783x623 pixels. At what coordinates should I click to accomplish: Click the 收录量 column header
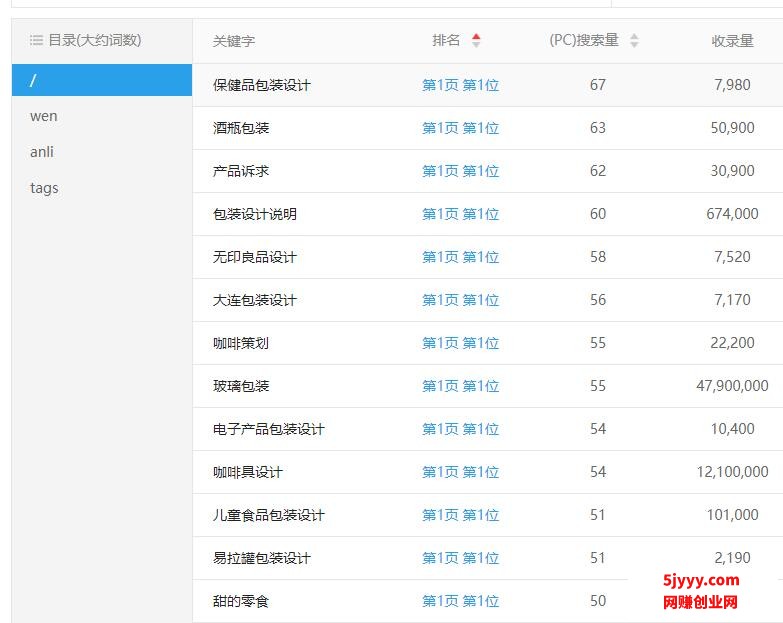[x=732, y=41]
